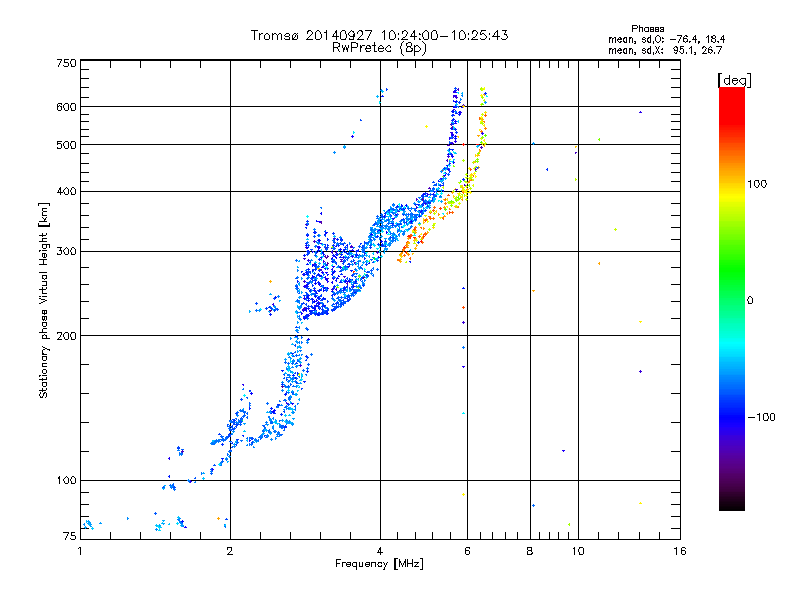This screenshot has width=800, height=600.
Task: Click the x-axis tick label '10'
Action: click(x=578, y=551)
